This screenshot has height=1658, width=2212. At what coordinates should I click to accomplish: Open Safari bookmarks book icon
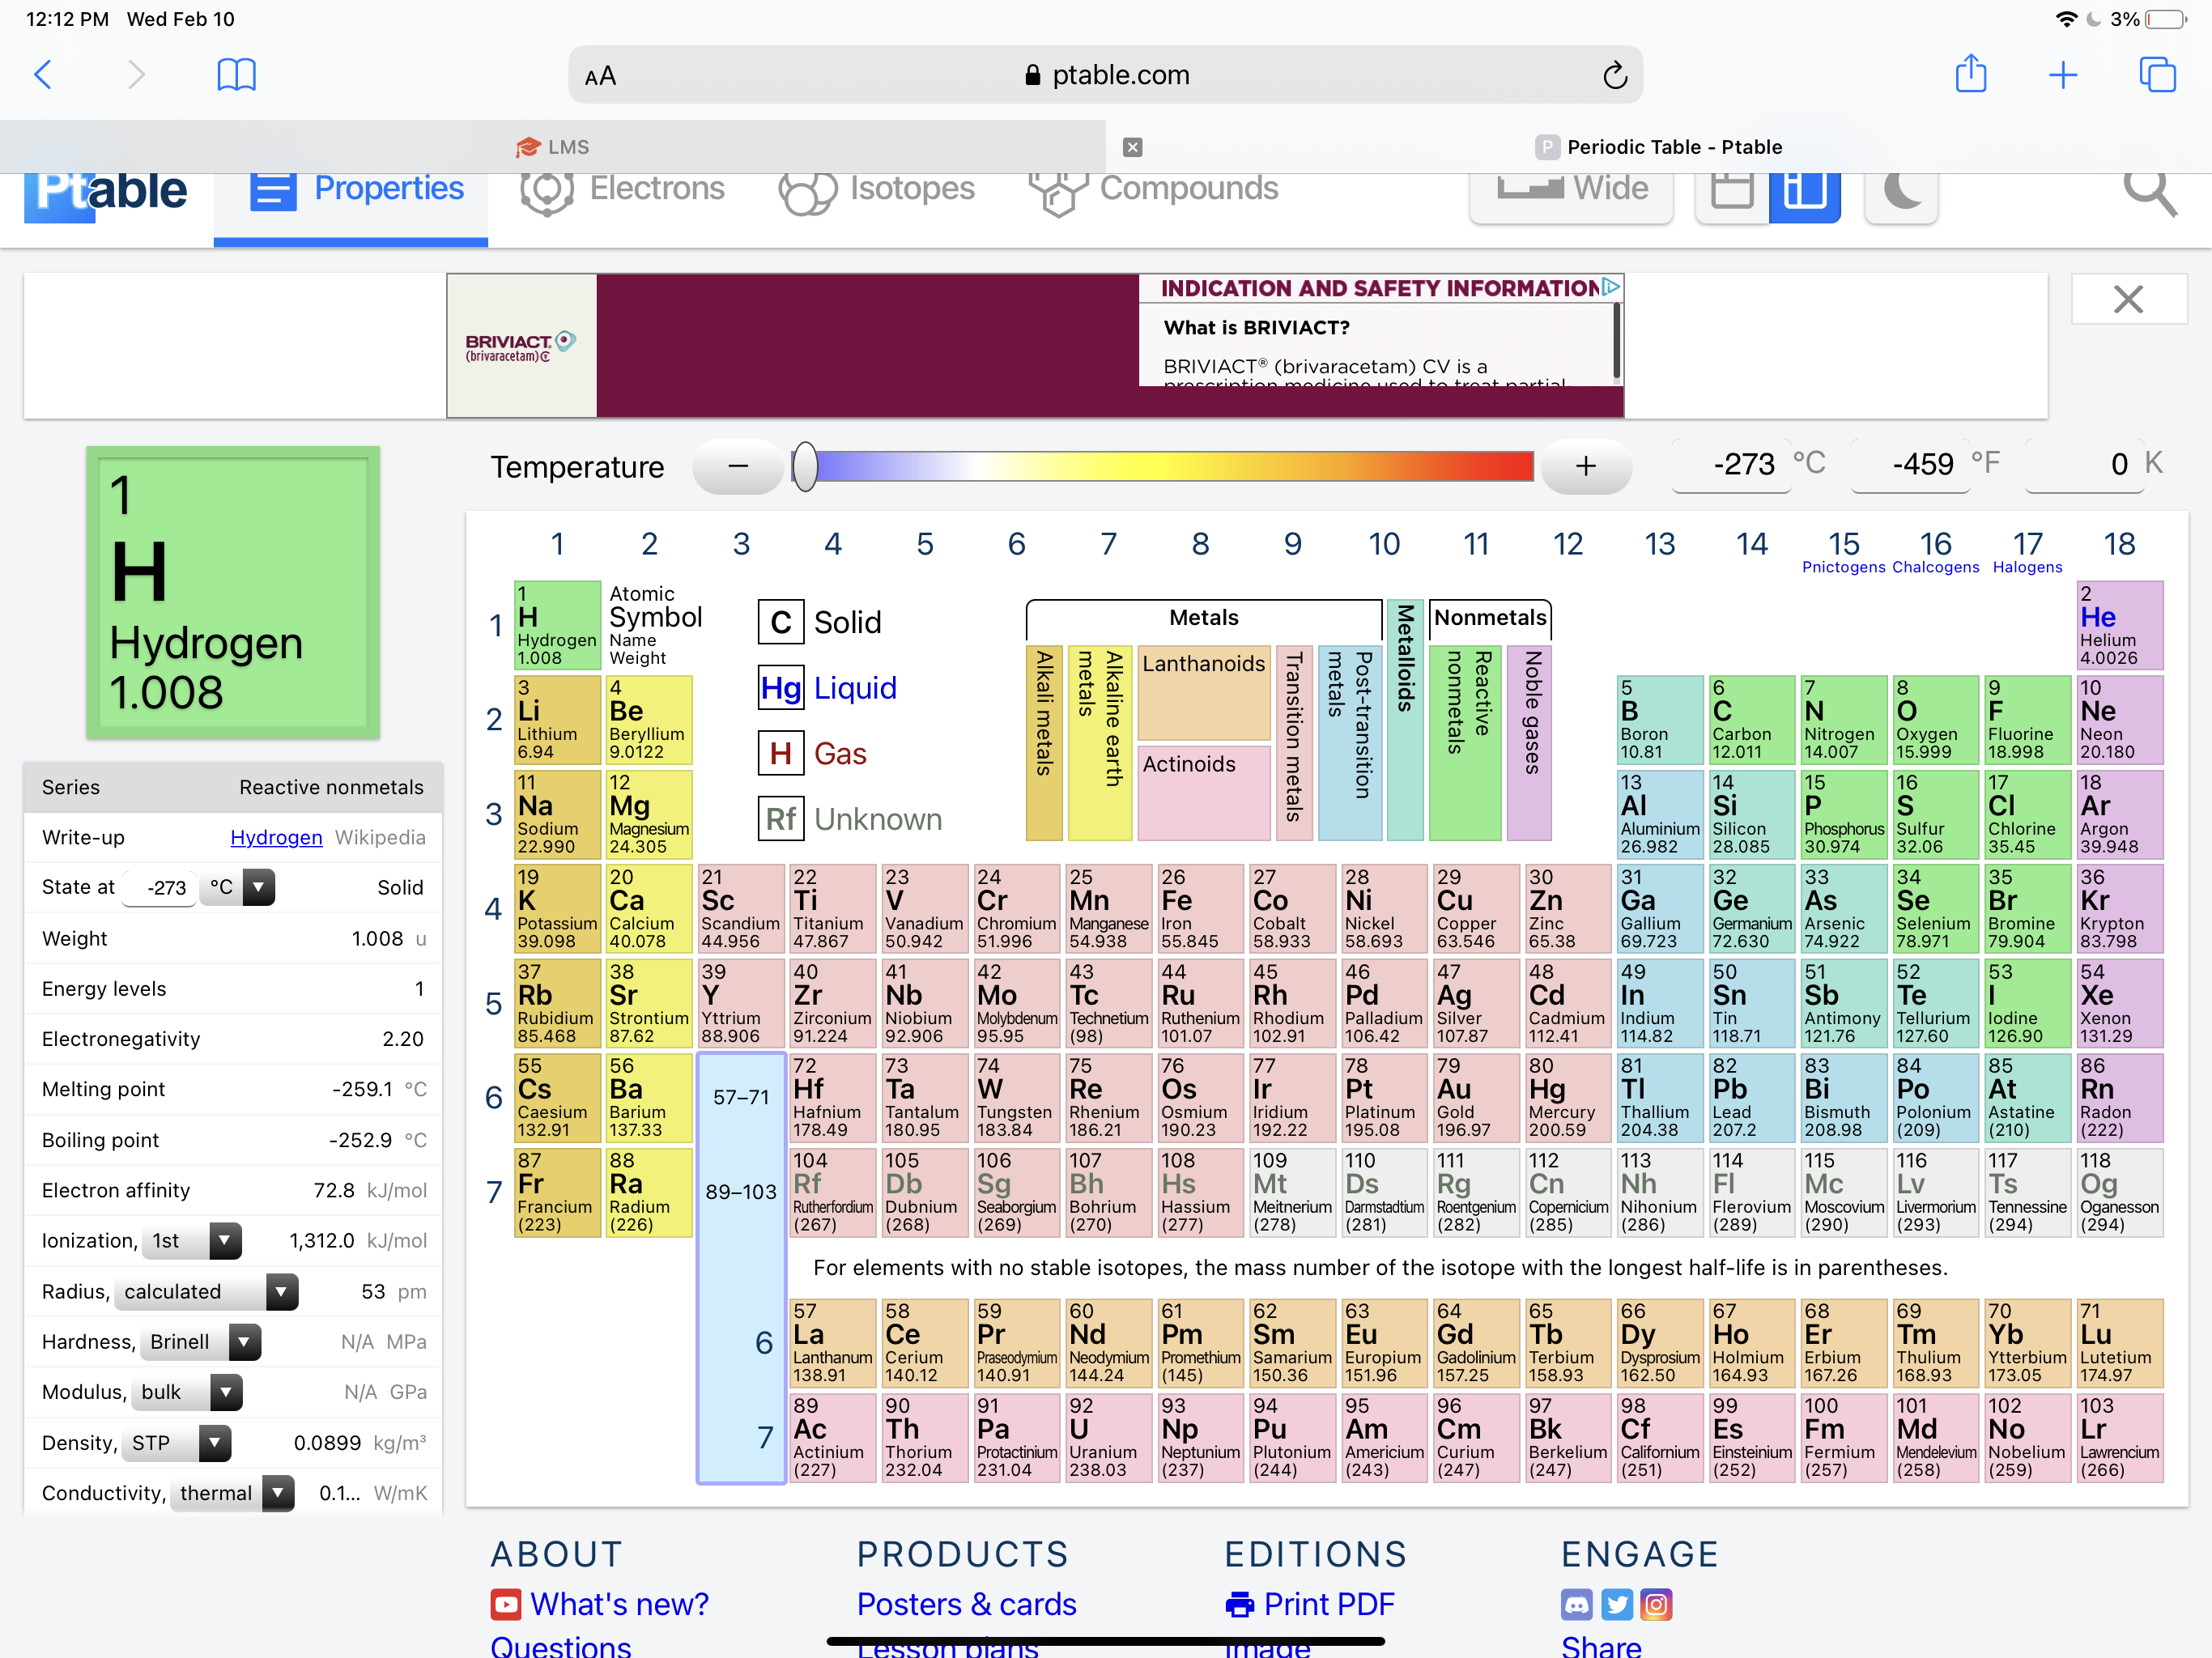click(236, 75)
